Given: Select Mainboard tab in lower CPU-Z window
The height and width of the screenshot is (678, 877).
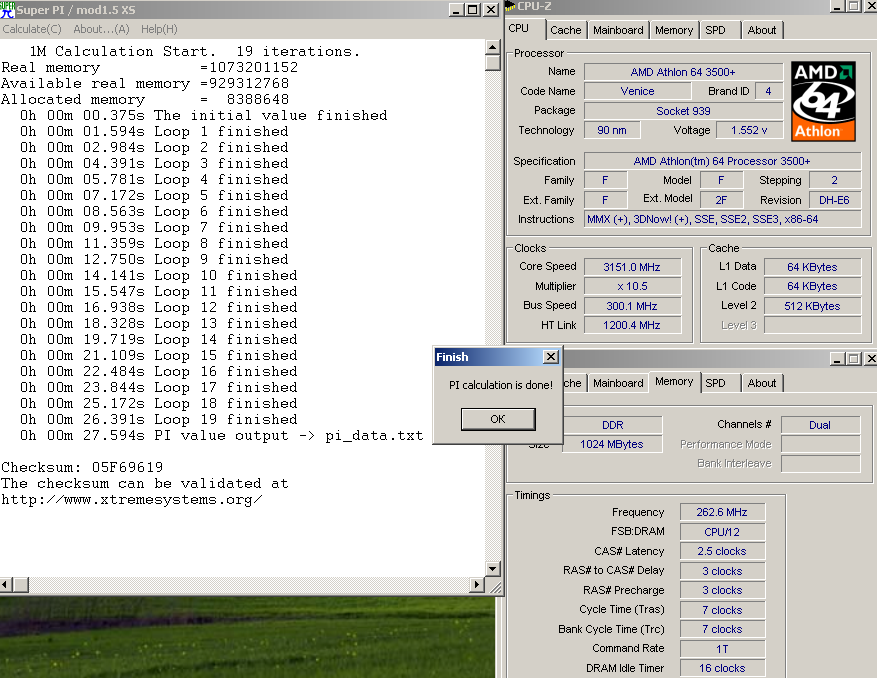Looking at the screenshot, I should click(x=618, y=383).
